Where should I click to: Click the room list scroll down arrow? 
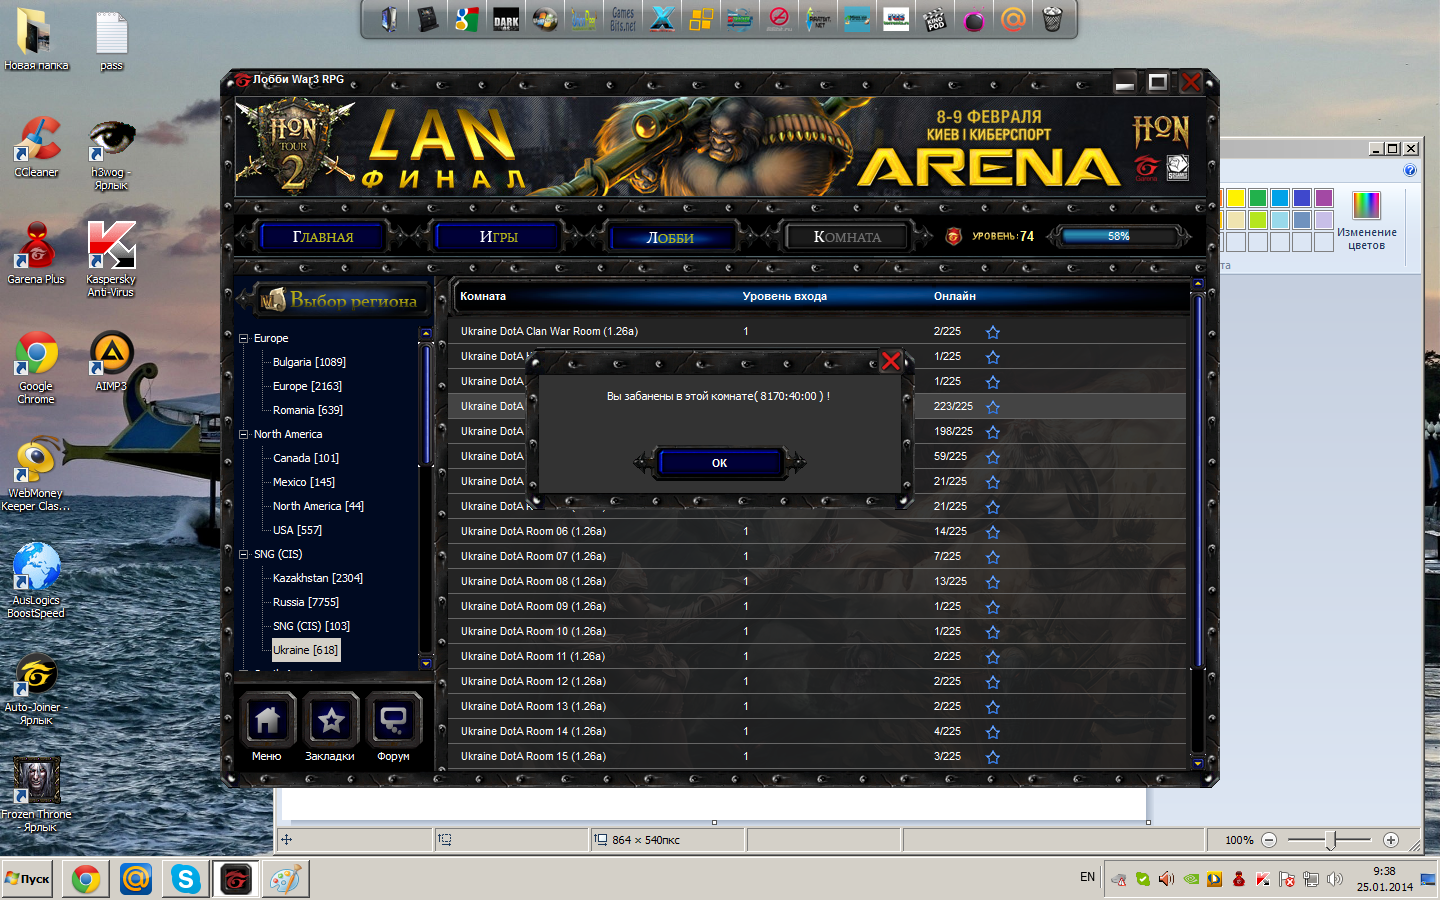pos(1198,763)
